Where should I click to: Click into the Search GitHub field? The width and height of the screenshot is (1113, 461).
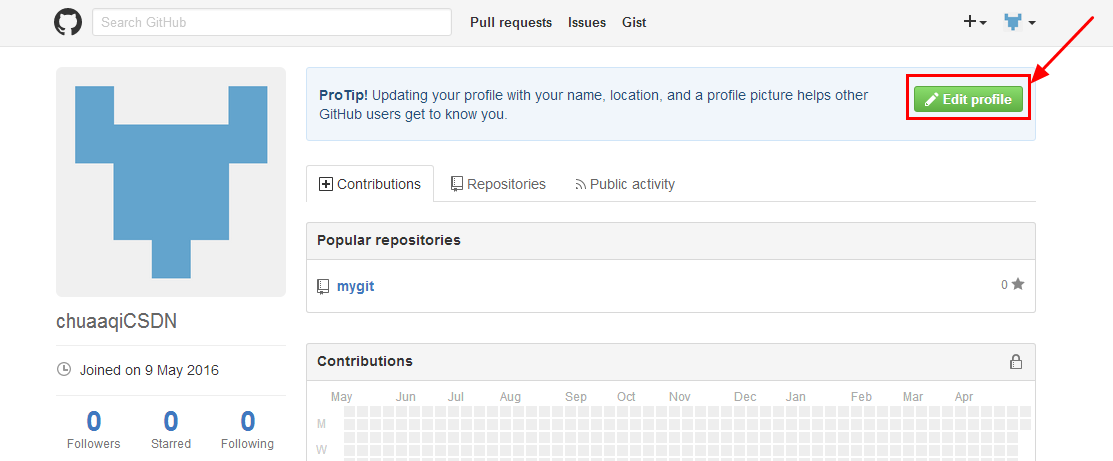click(271, 22)
